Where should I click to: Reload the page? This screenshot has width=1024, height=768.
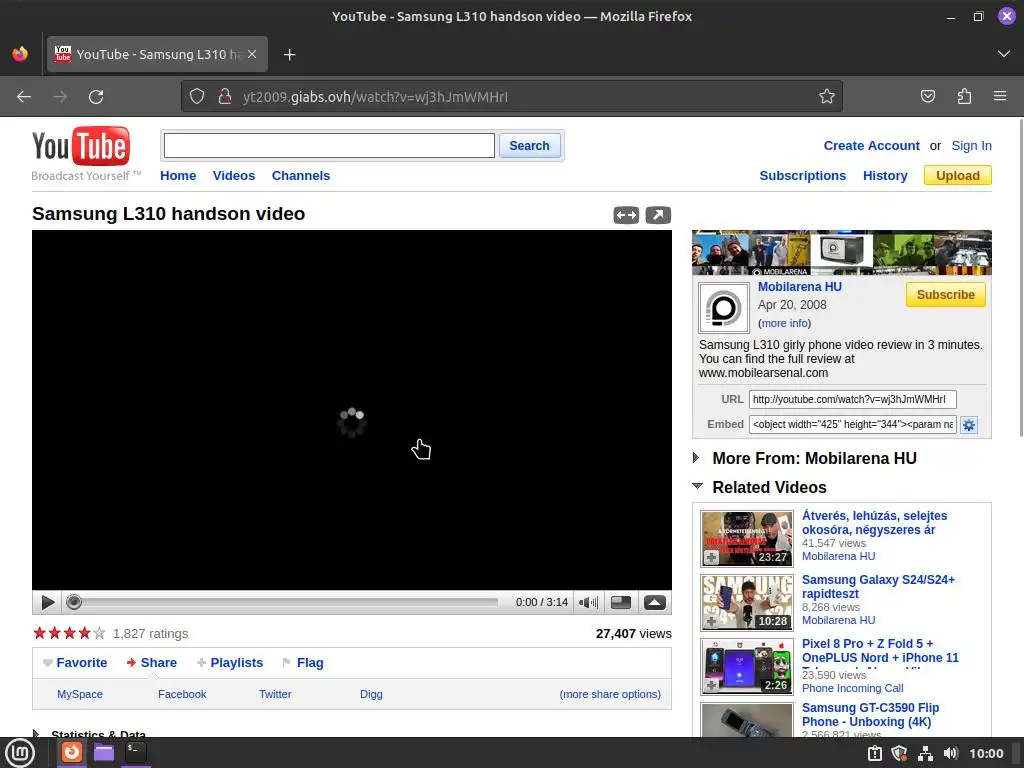pos(96,97)
